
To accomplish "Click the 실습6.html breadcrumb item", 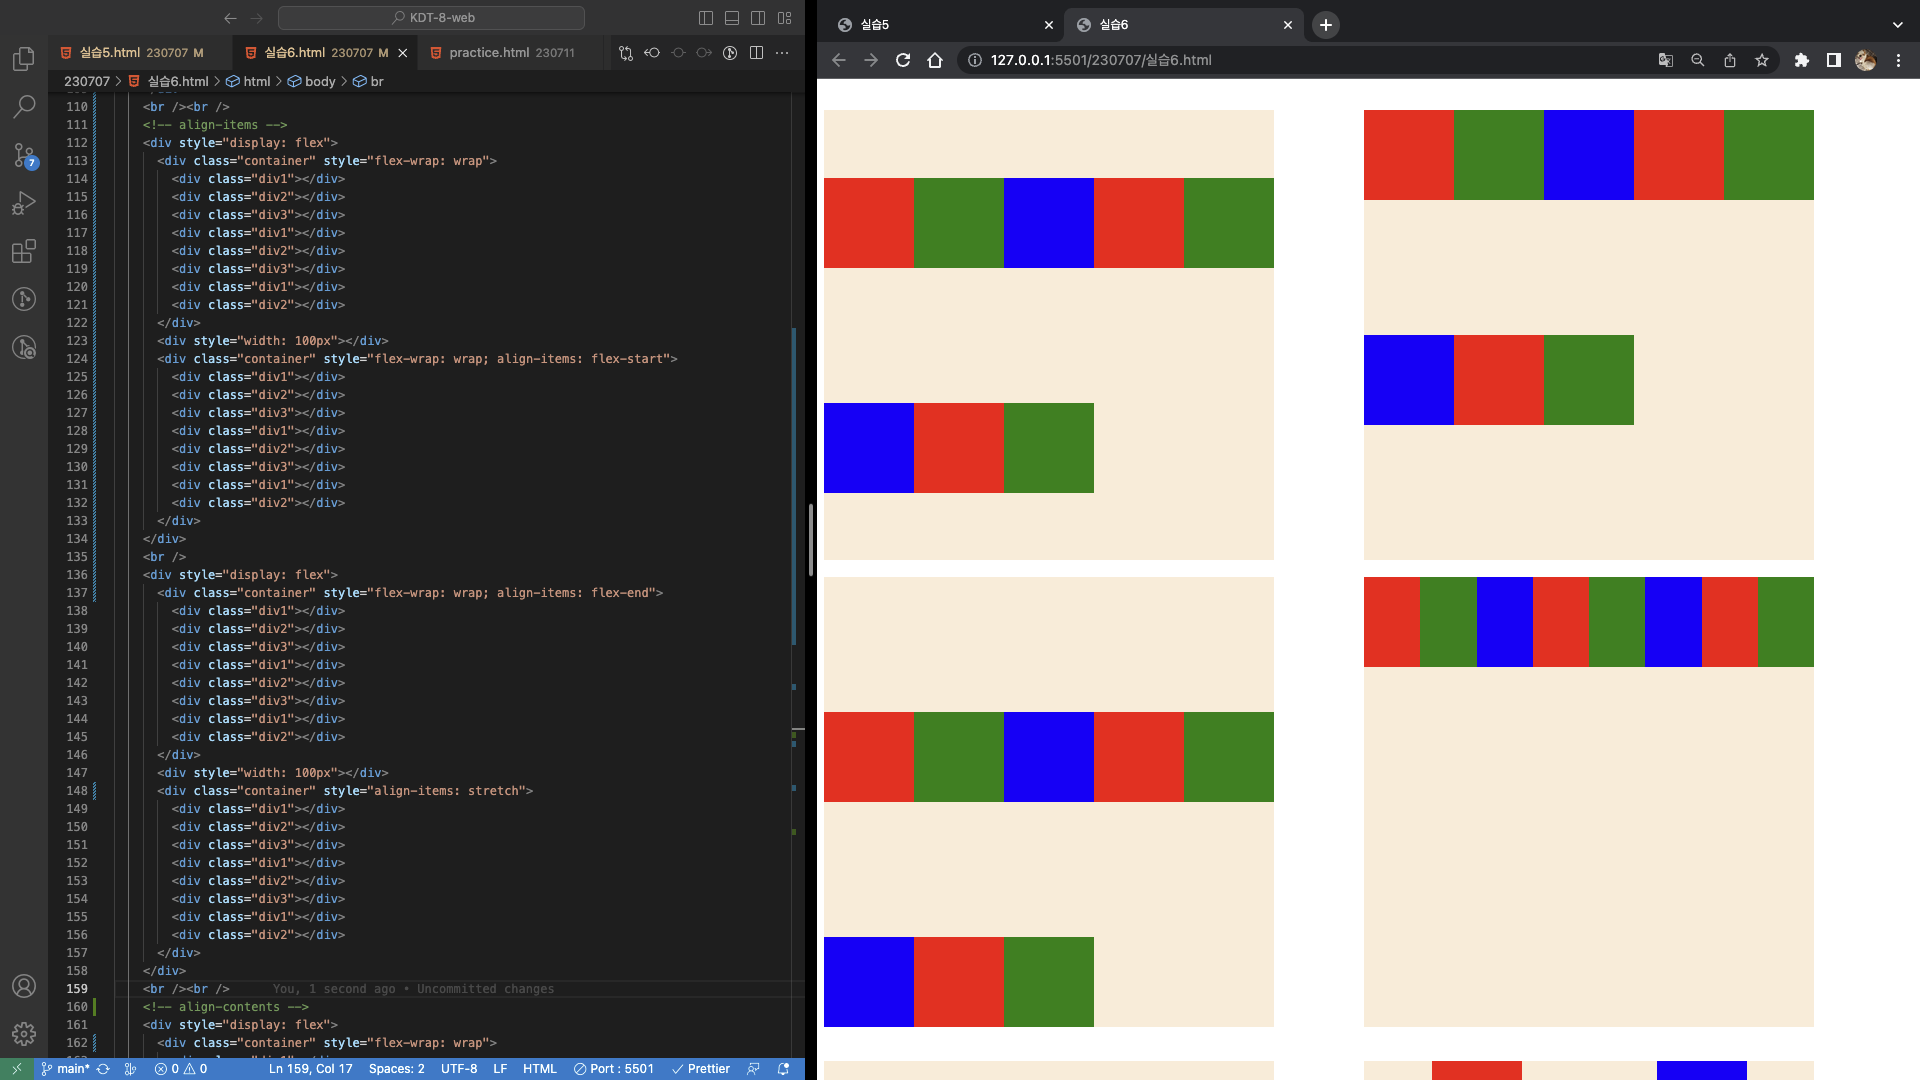I will (178, 82).
